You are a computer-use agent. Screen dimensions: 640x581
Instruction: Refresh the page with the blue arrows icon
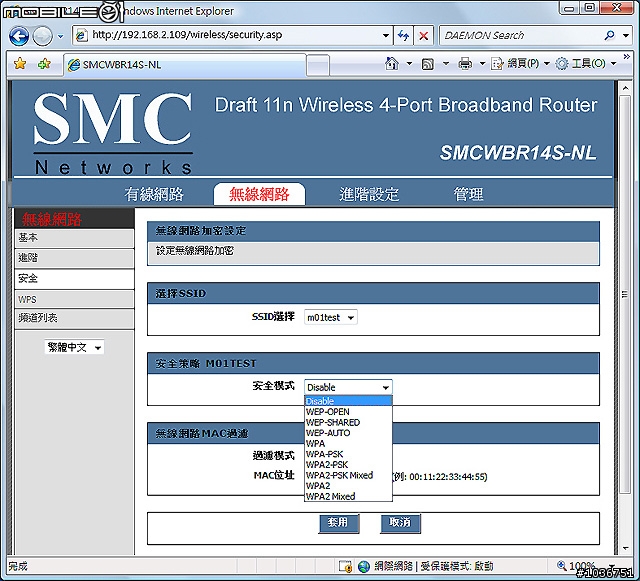pyautogui.click(x=403, y=36)
